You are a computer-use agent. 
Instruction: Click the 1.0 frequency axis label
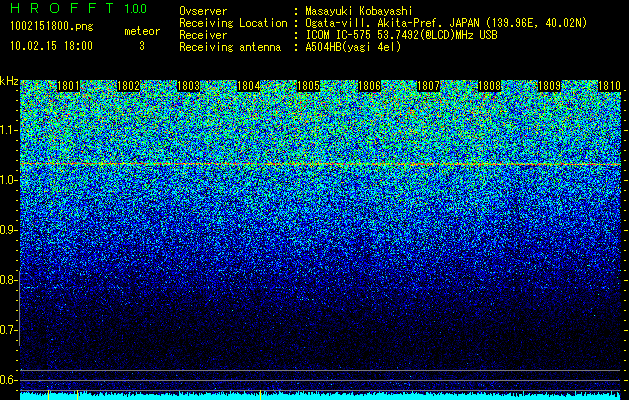8,180
